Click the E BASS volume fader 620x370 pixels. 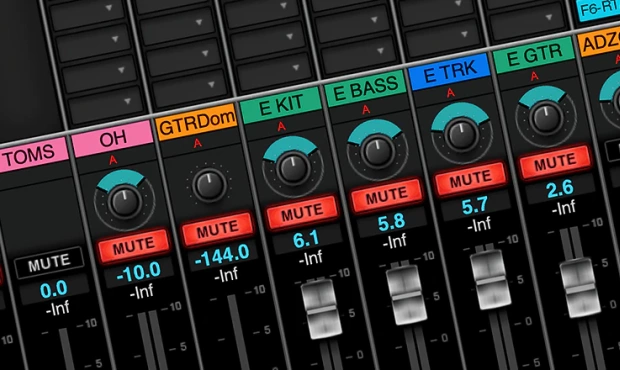coord(406,294)
